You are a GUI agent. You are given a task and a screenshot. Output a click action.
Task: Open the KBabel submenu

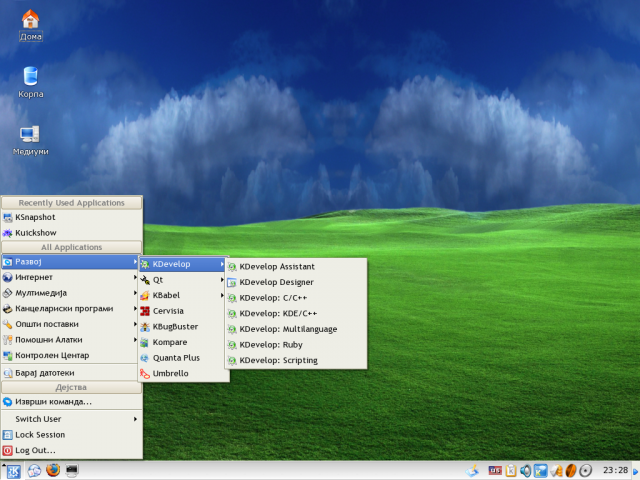(183, 296)
